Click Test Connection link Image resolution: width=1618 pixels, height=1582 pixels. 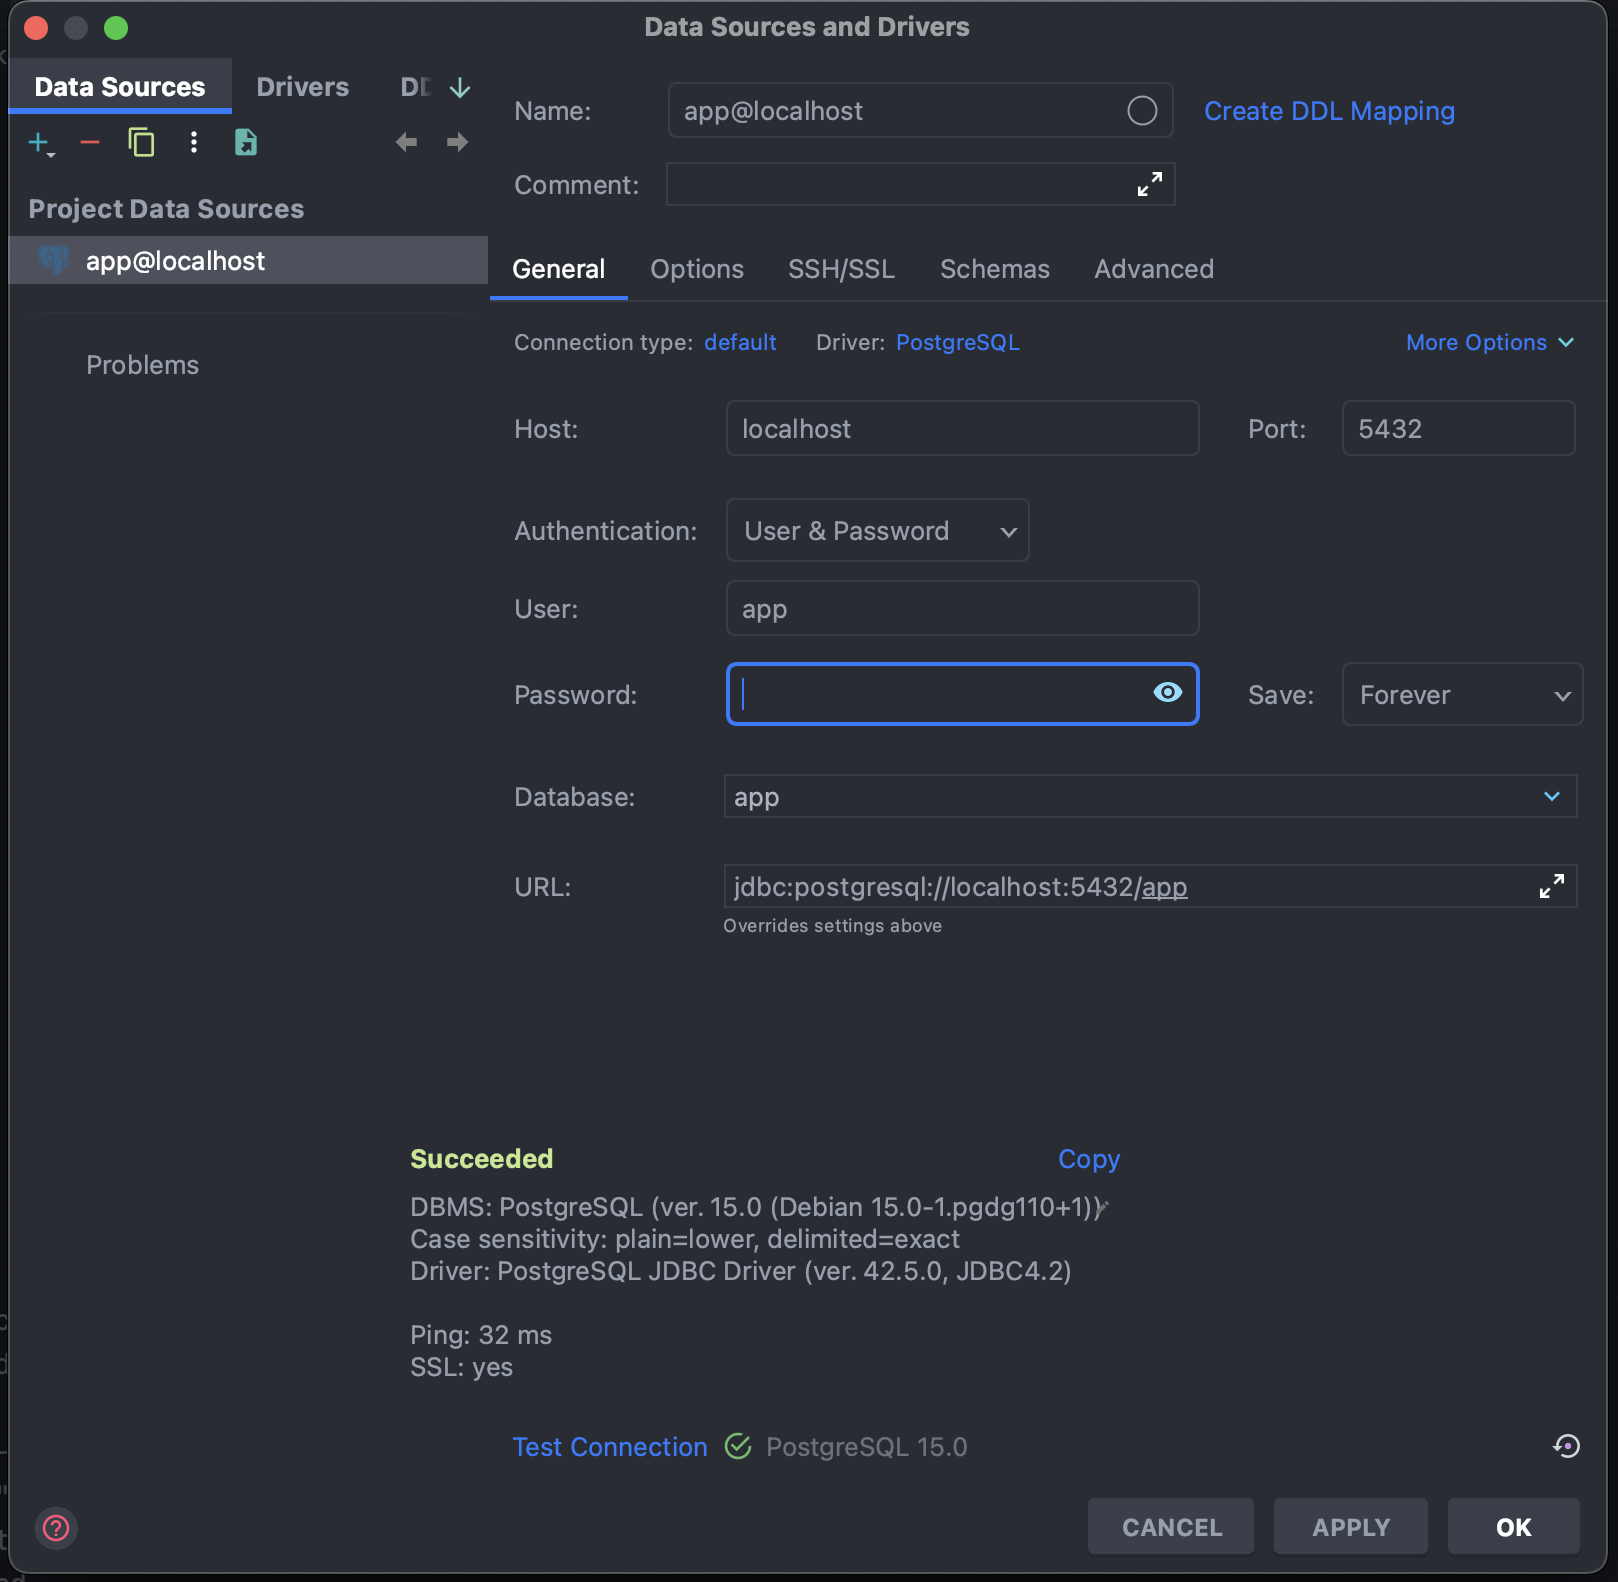[610, 1446]
